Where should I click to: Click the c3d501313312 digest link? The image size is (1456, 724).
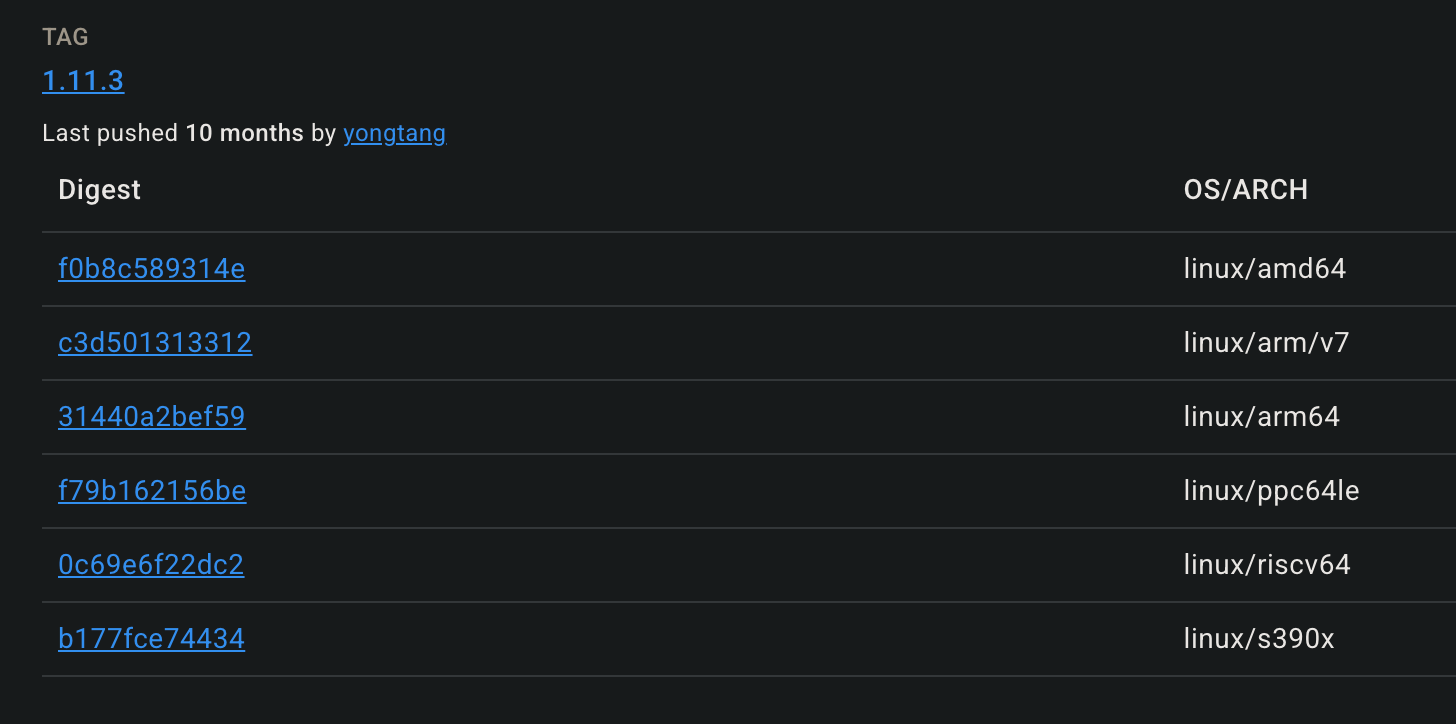(x=155, y=343)
